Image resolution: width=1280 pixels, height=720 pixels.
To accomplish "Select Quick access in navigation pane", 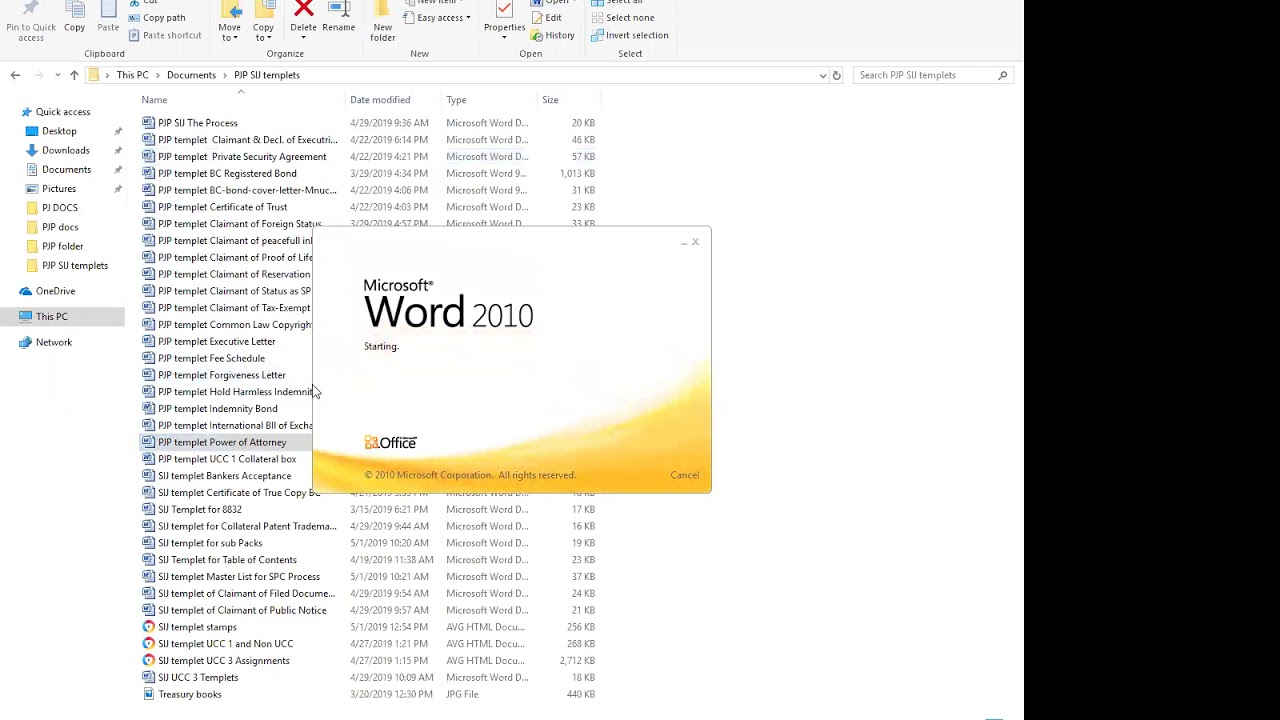I will [63, 112].
